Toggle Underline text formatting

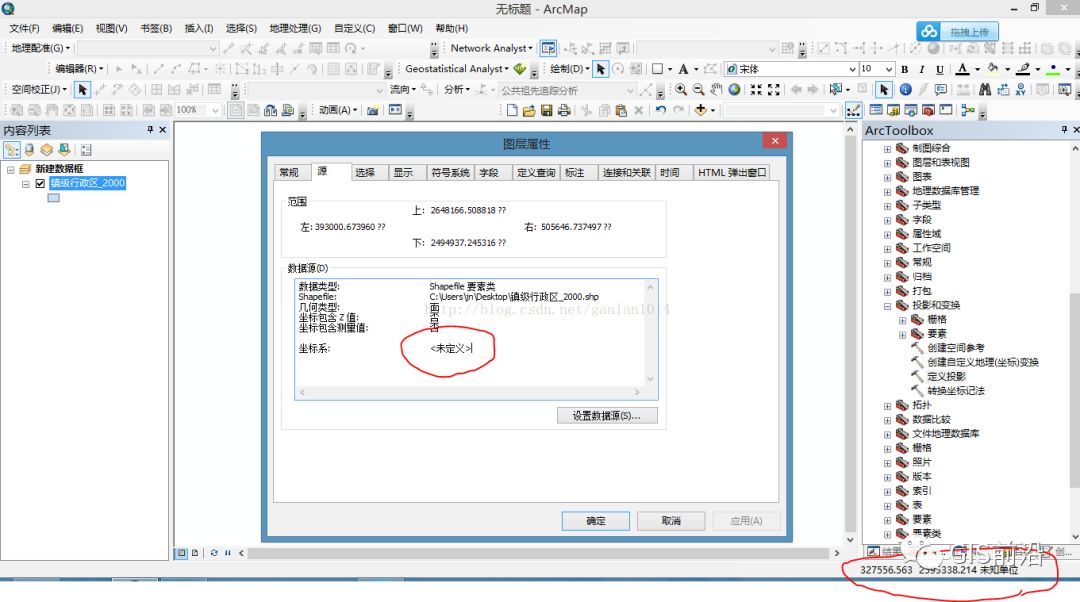(939, 69)
